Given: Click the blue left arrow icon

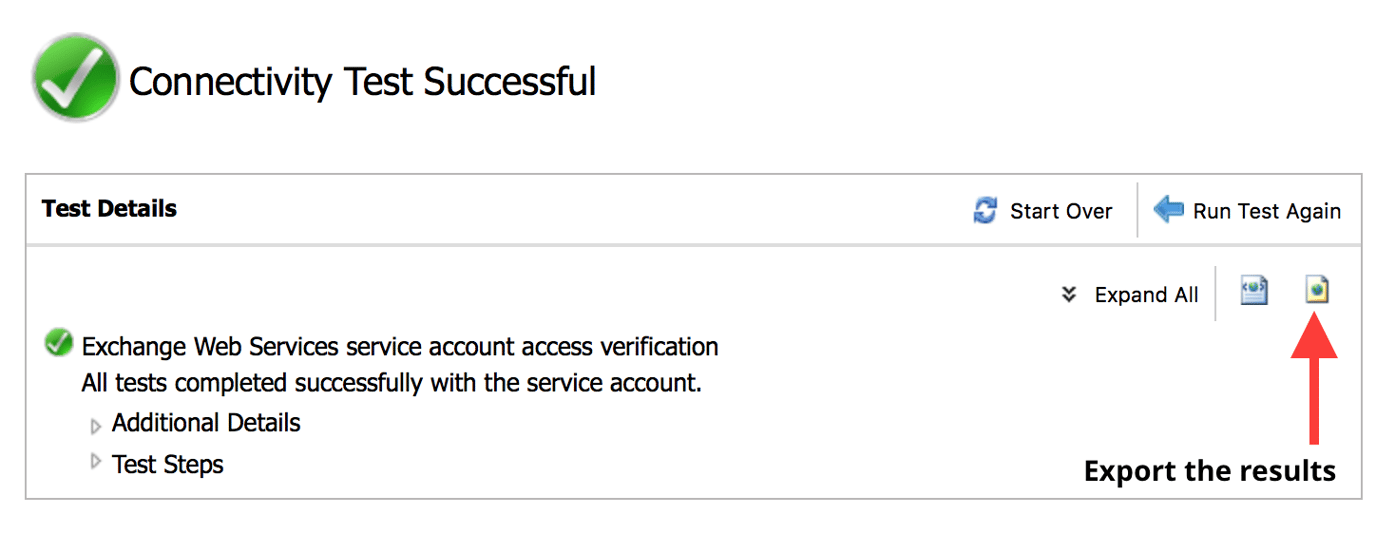Looking at the screenshot, I should 1169,210.
